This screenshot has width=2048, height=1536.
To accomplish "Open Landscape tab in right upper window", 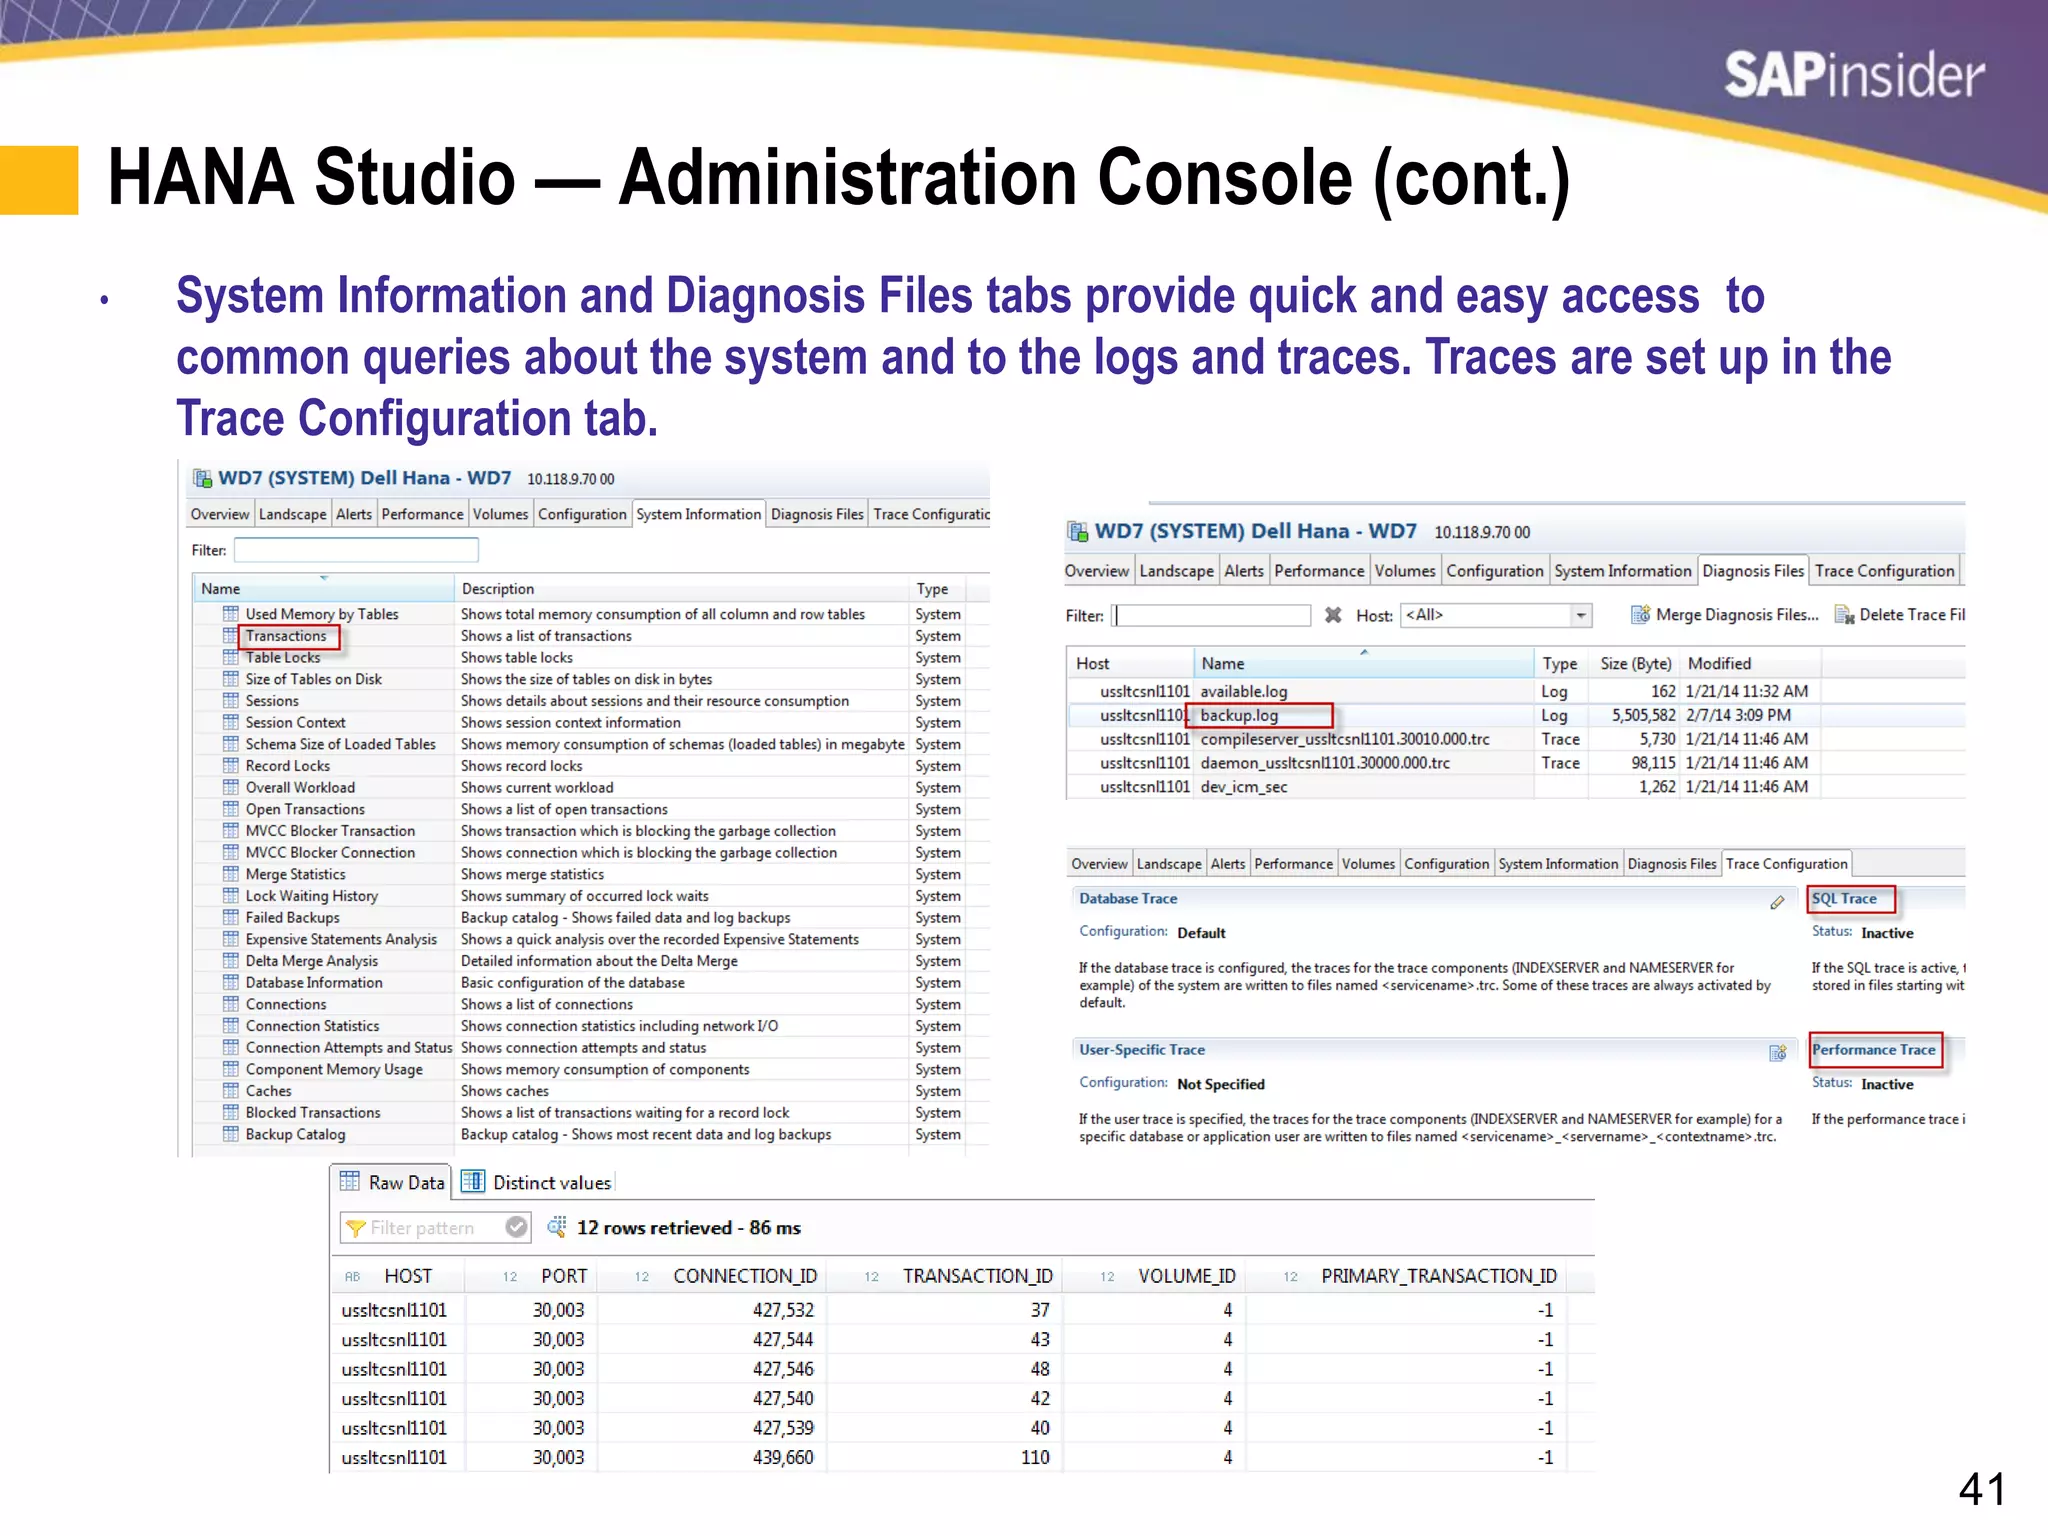I will [x=1176, y=571].
